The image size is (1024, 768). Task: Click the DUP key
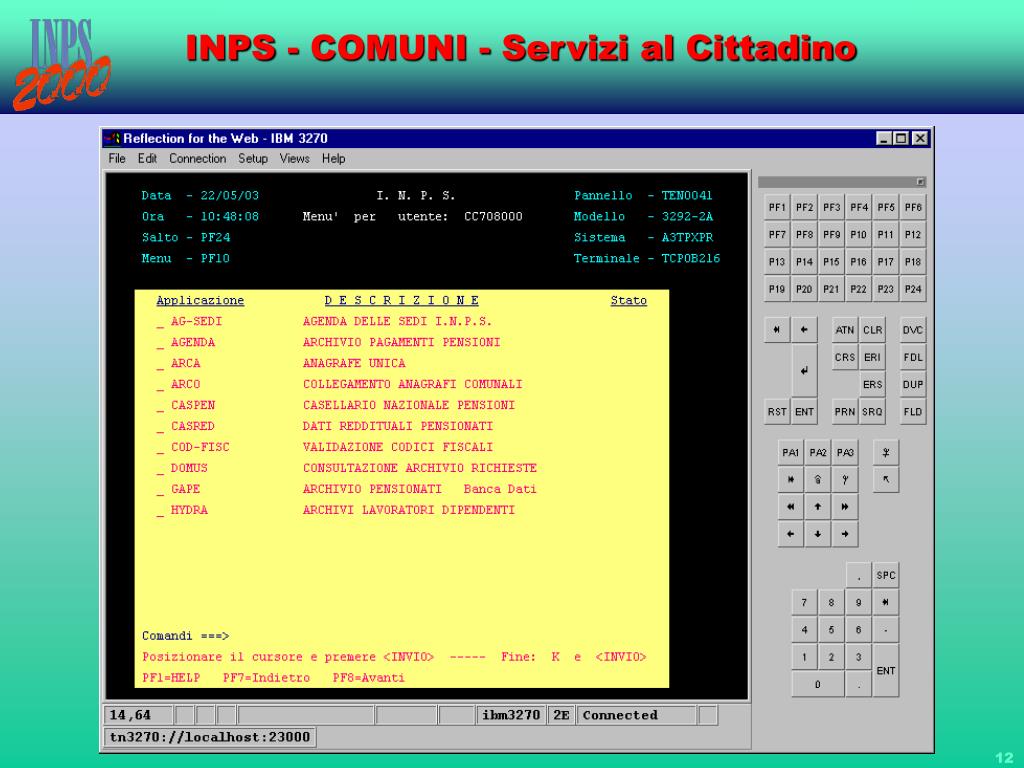click(913, 385)
